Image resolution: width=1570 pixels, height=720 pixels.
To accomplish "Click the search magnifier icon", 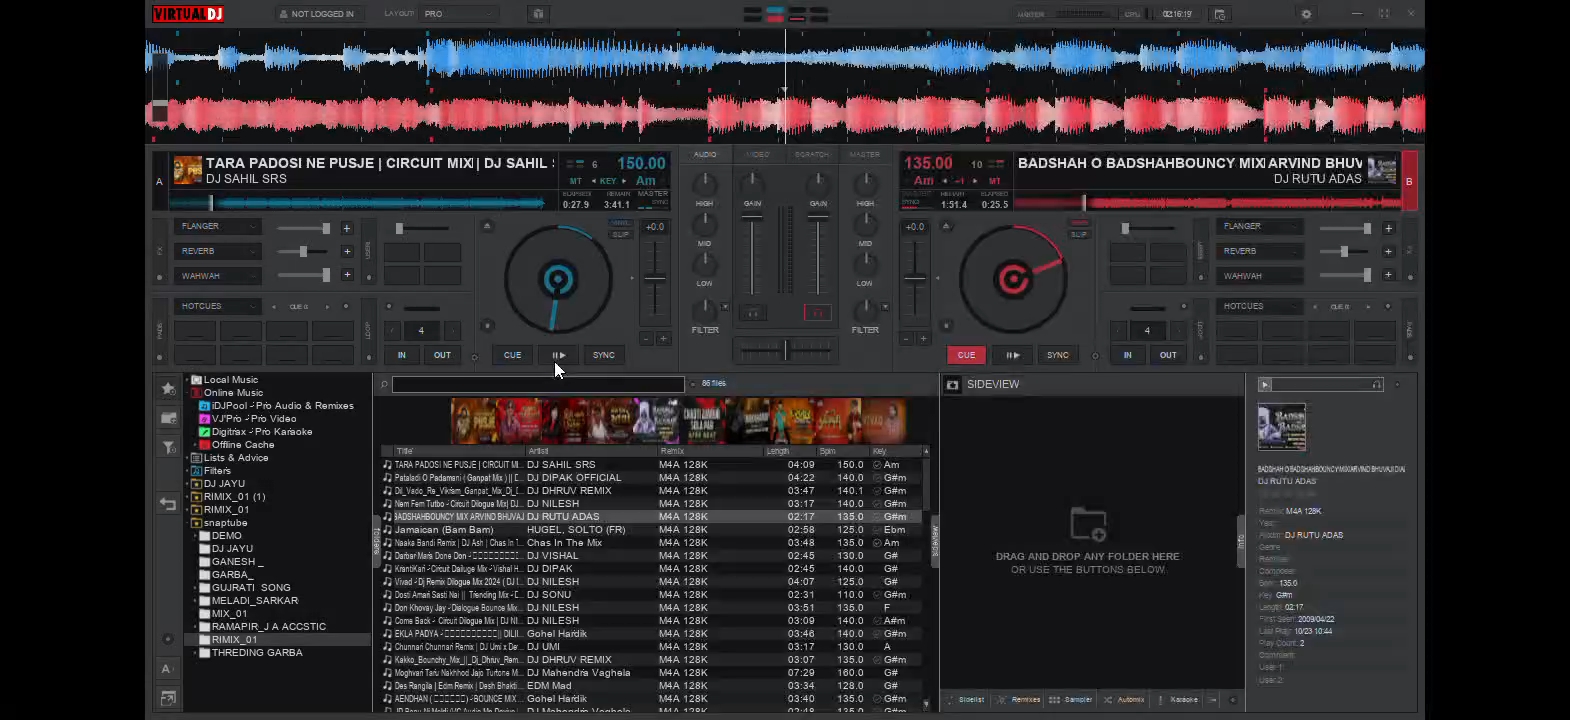I will 384,384.
